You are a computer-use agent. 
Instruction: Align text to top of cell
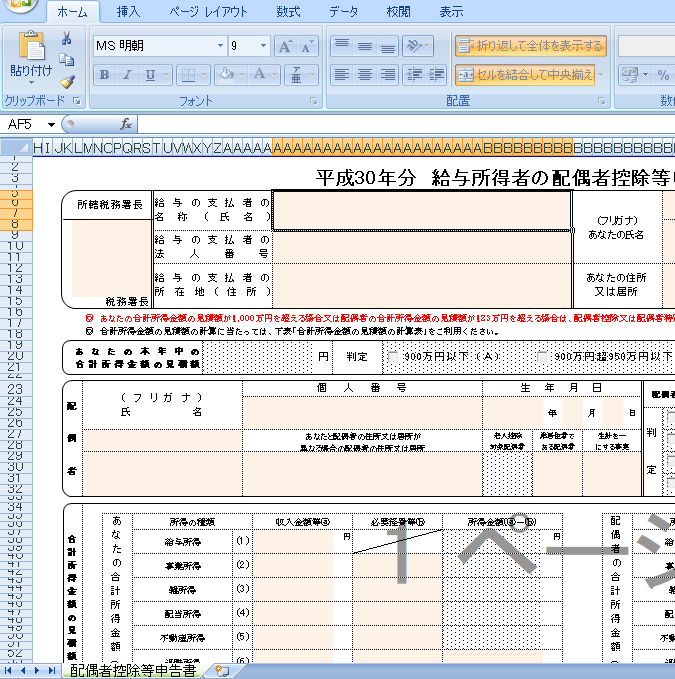pyautogui.click(x=342, y=46)
